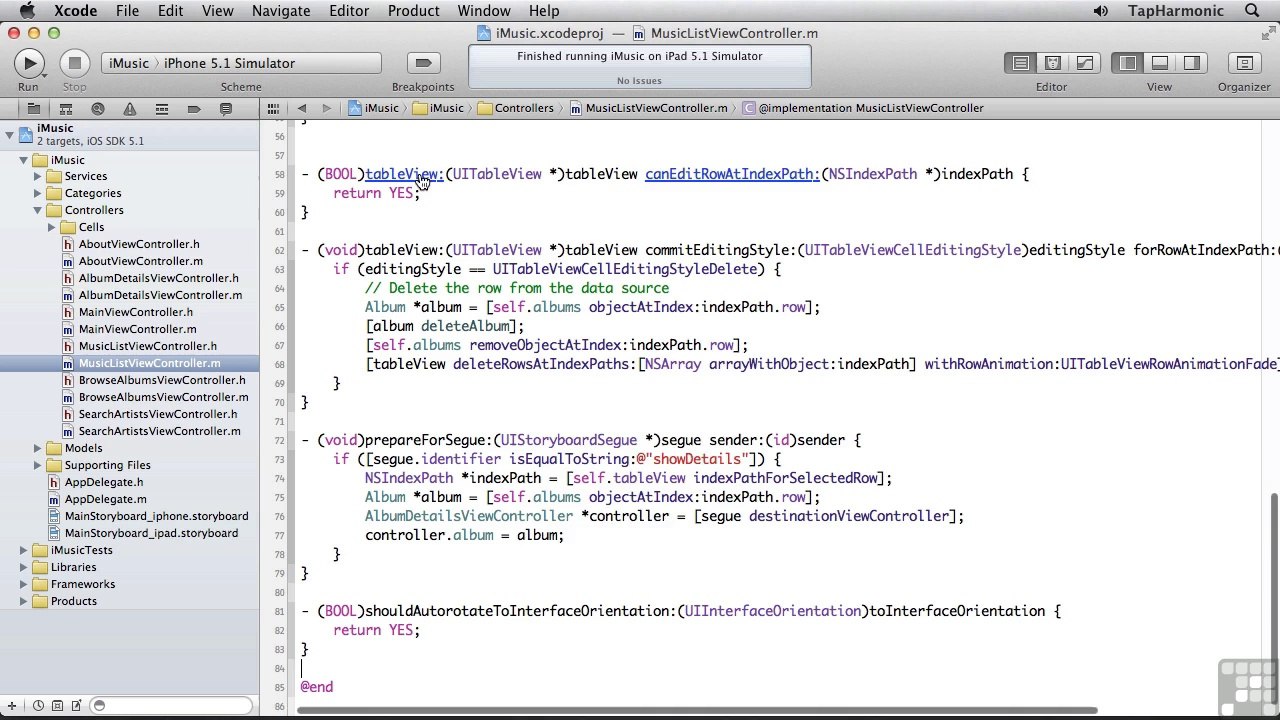Open MainViewController.h file
1280x720 pixels.
pos(137,312)
